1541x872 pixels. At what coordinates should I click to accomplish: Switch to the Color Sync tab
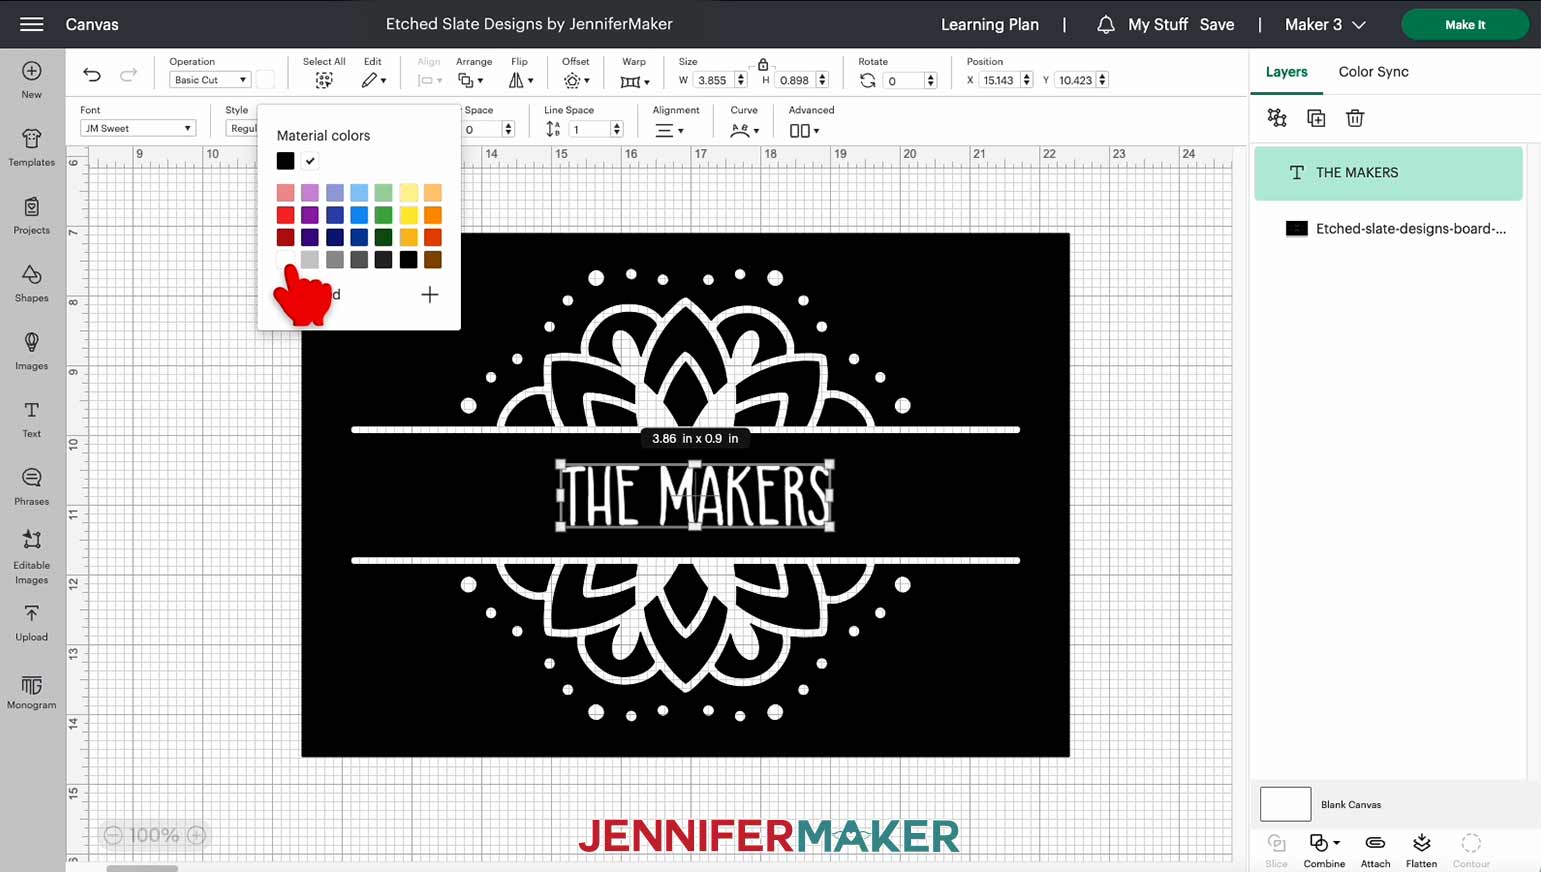tap(1373, 72)
